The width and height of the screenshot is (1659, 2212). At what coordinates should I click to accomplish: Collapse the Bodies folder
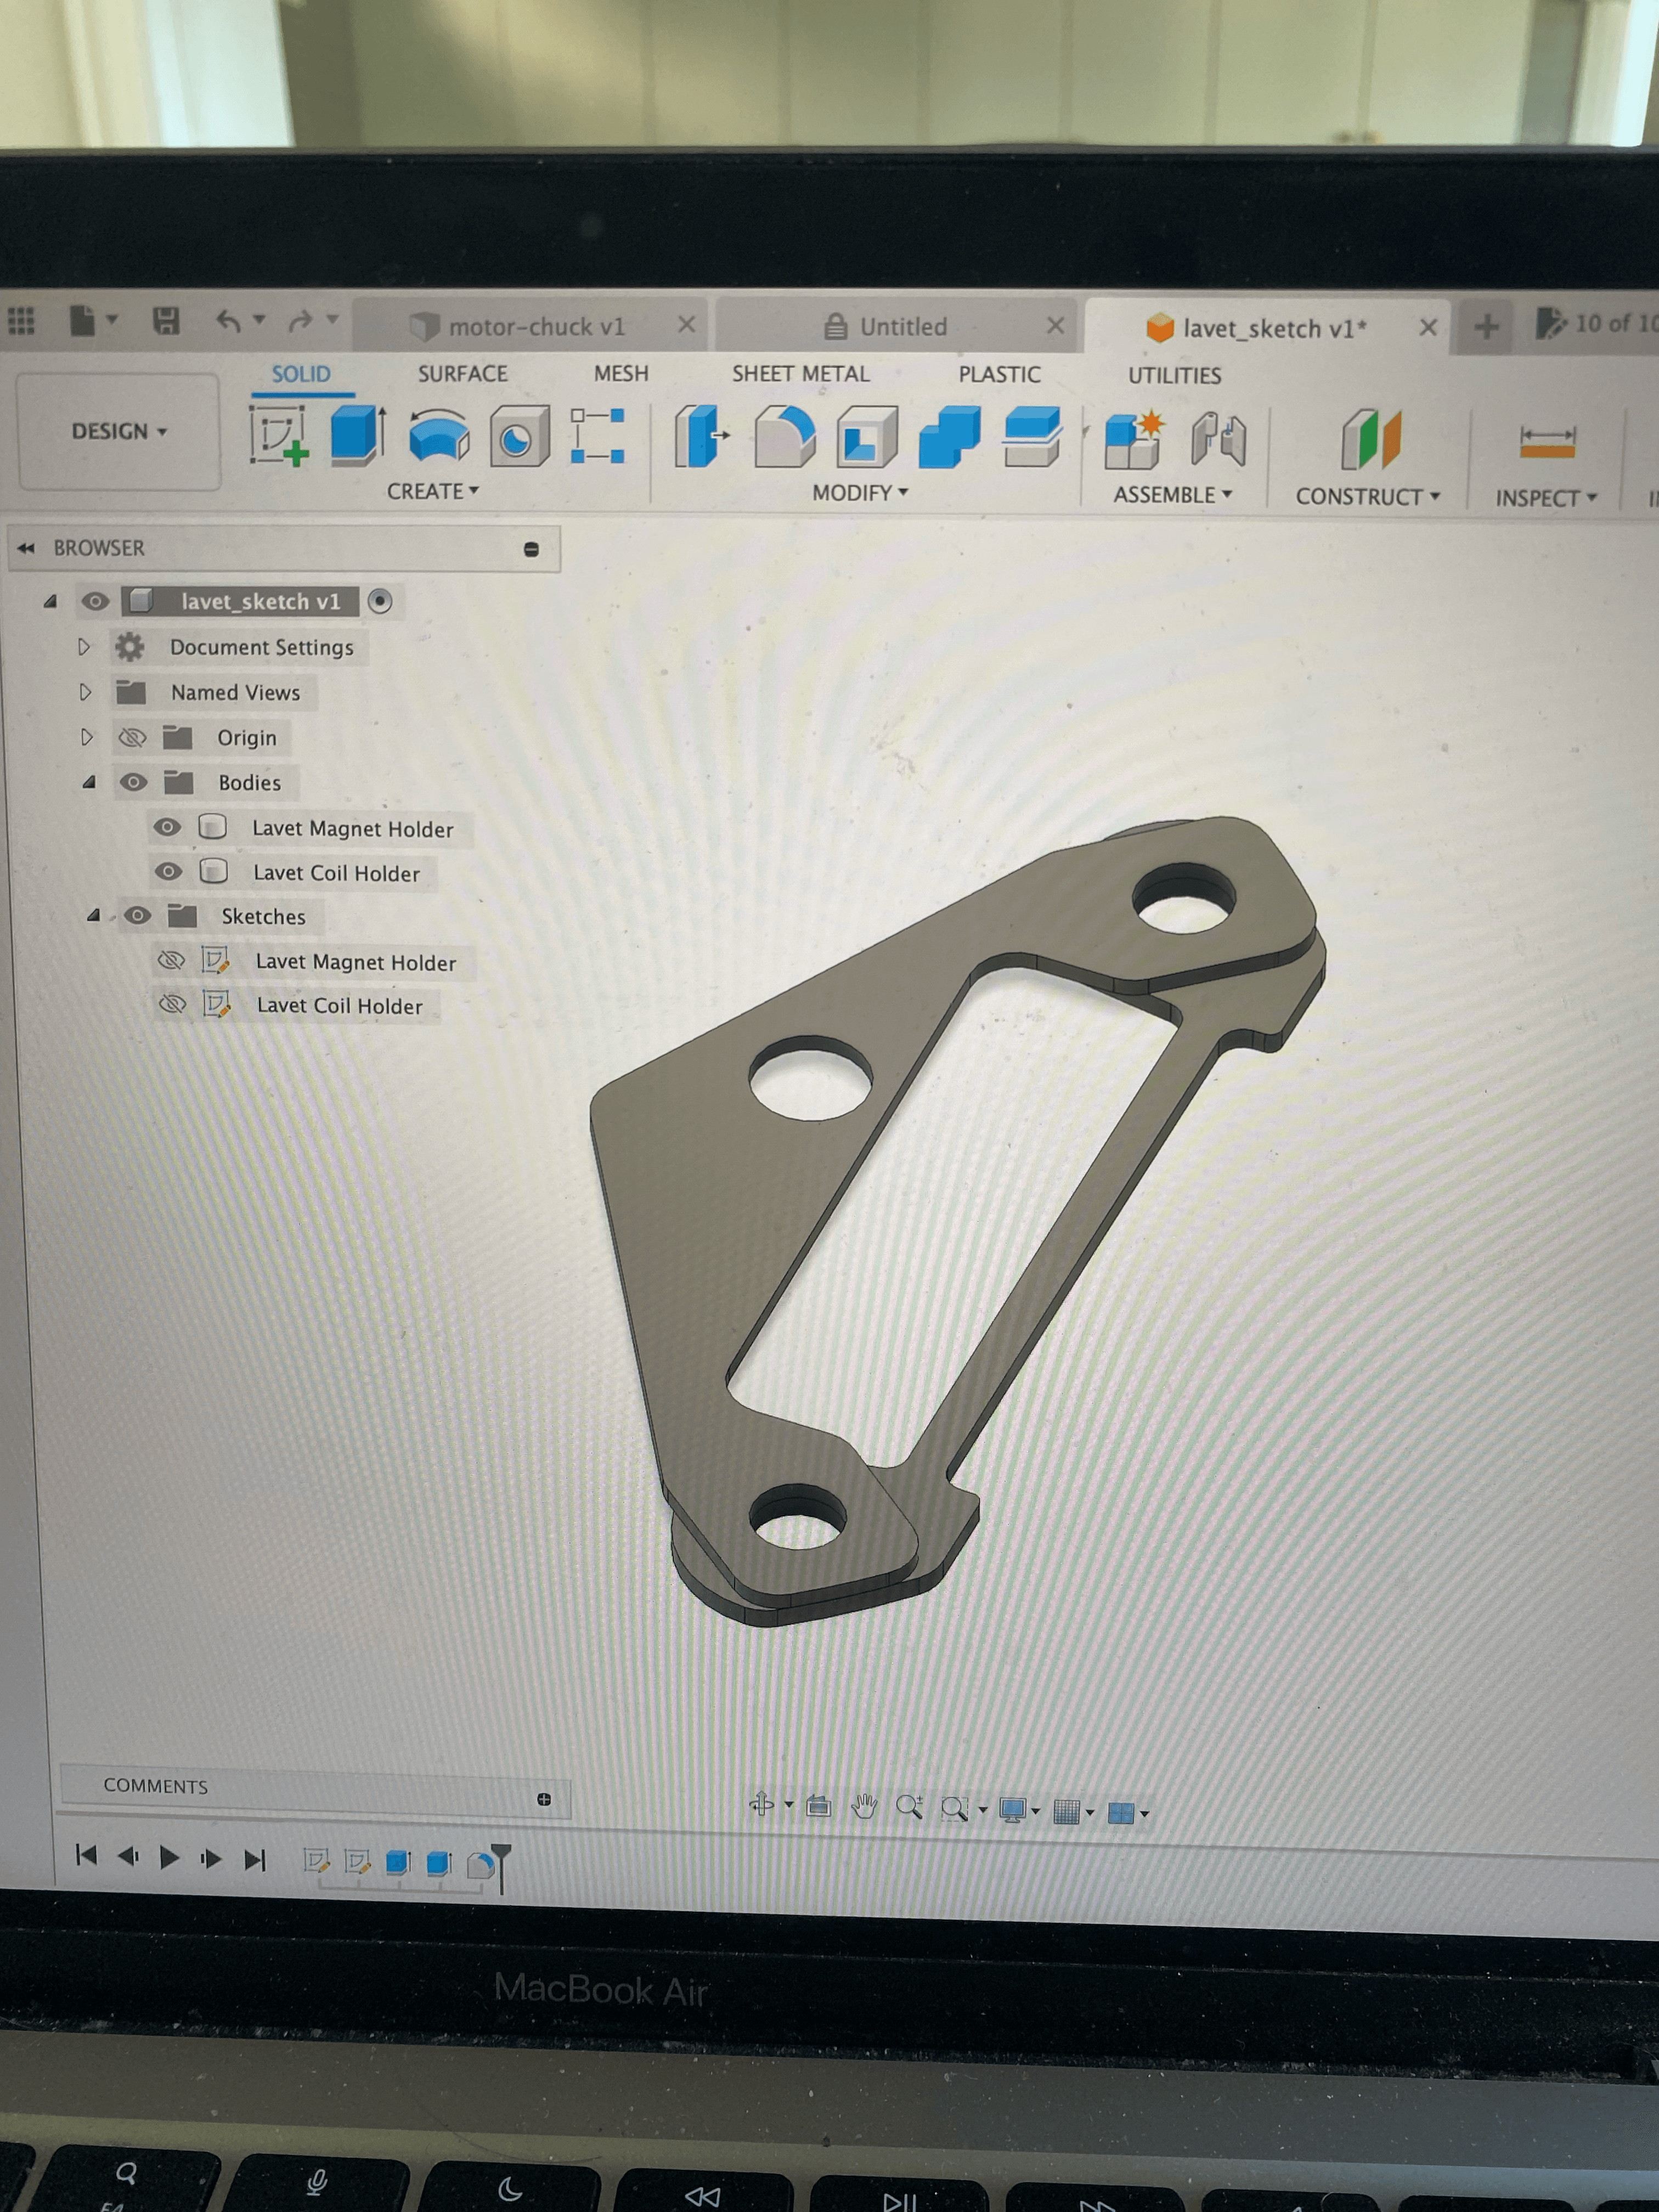(89, 782)
